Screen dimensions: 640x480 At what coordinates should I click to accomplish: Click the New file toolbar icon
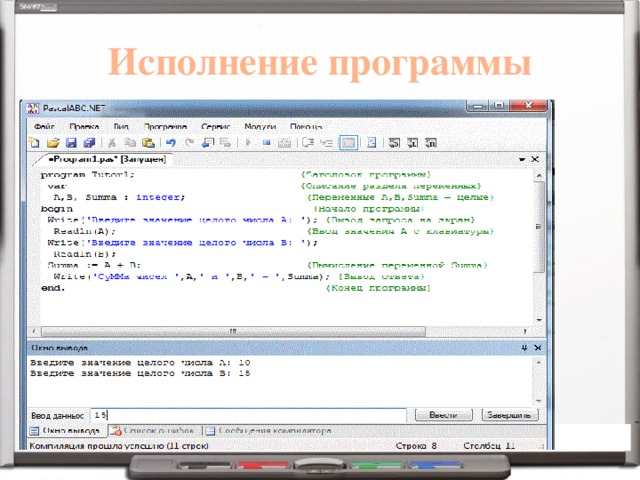click(34, 143)
